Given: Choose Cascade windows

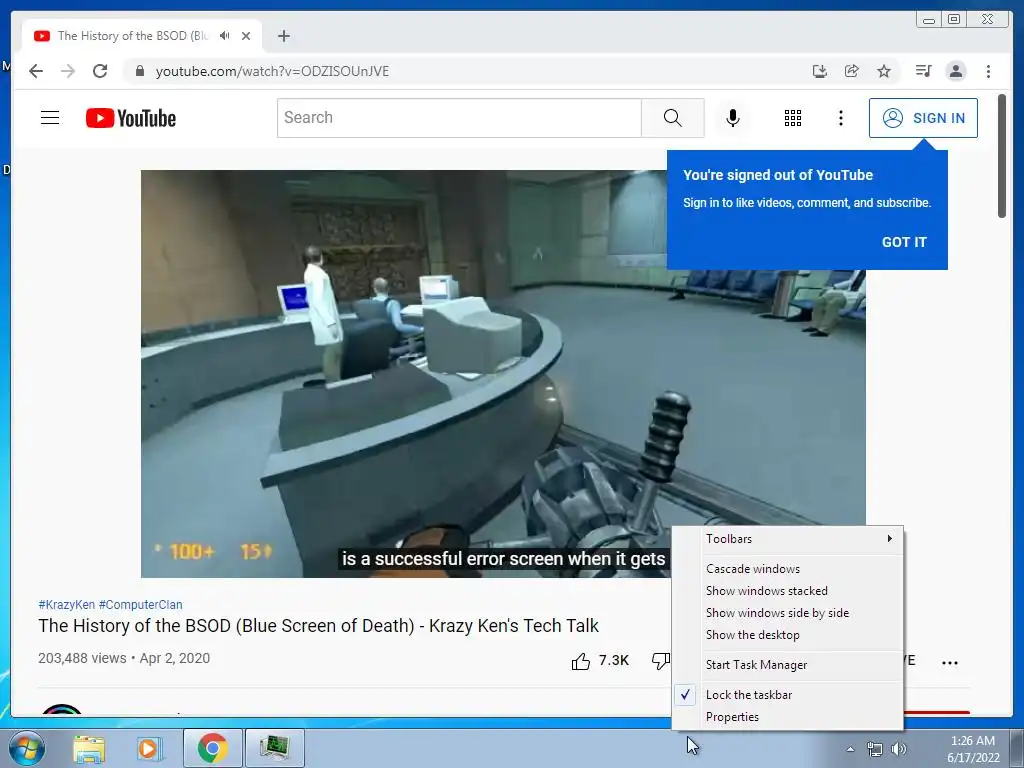Looking at the screenshot, I should tap(788, 569).
